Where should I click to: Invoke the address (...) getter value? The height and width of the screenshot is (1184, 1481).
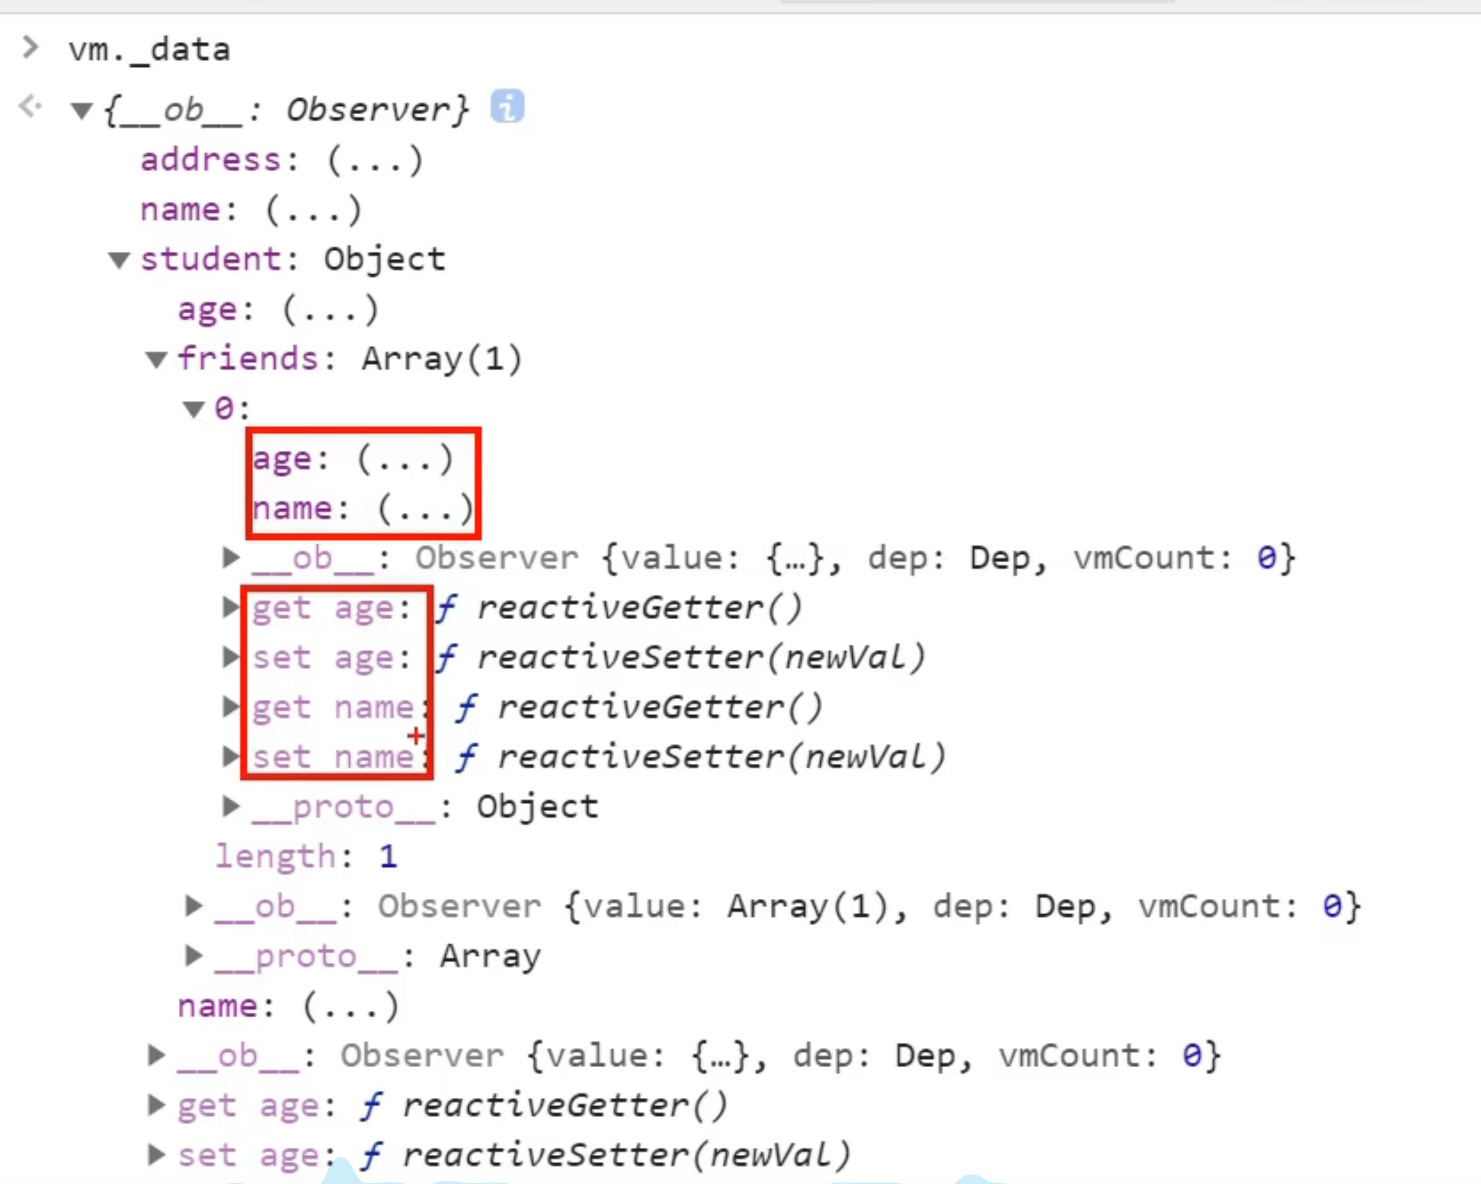click(375, 160)
